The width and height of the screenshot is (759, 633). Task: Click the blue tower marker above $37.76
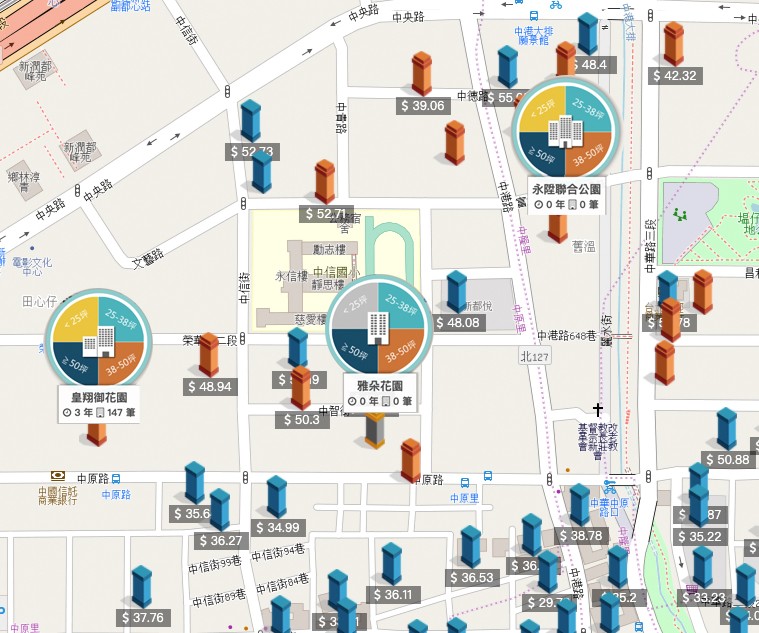click(142, 587)
